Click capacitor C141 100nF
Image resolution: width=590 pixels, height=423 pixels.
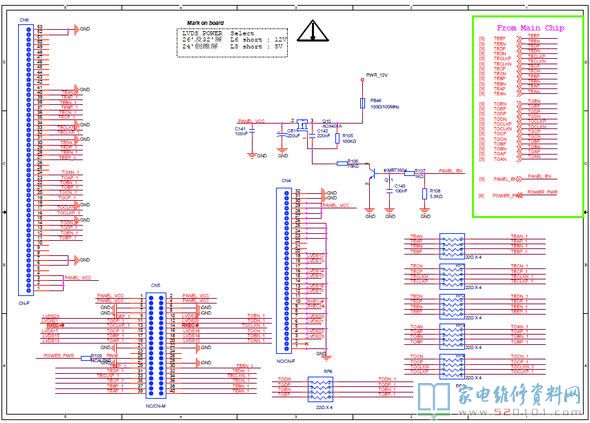click(x=252, y=131)
